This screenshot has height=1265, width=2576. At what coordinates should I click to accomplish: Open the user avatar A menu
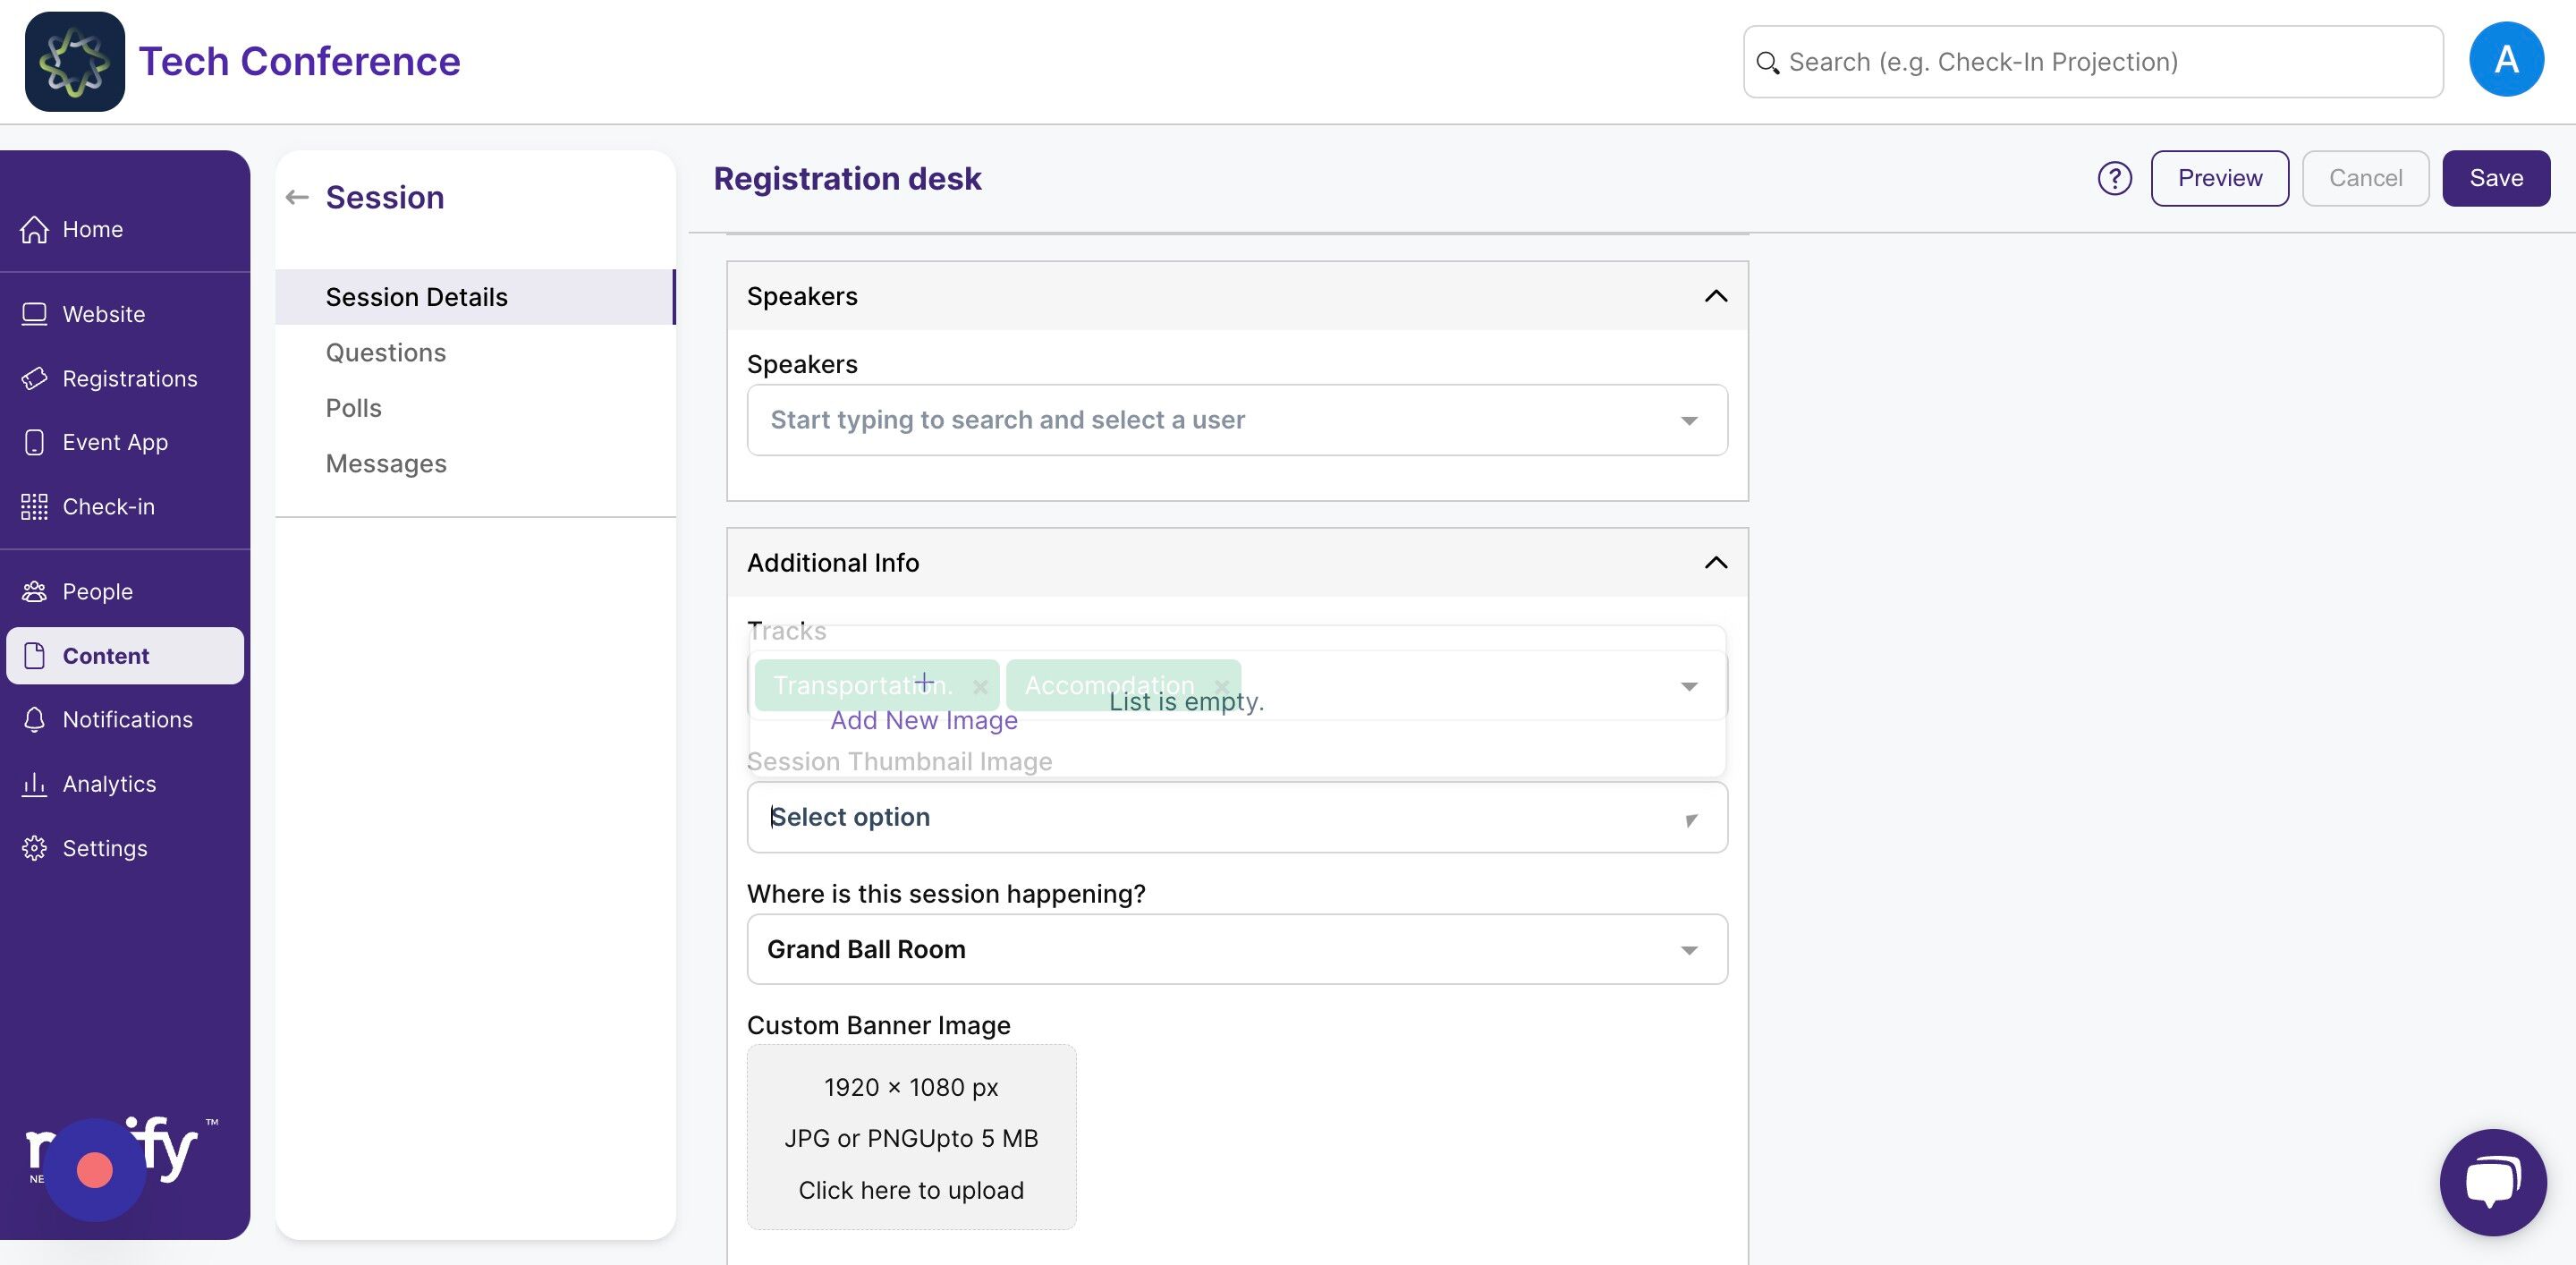tap(2506, 60)
